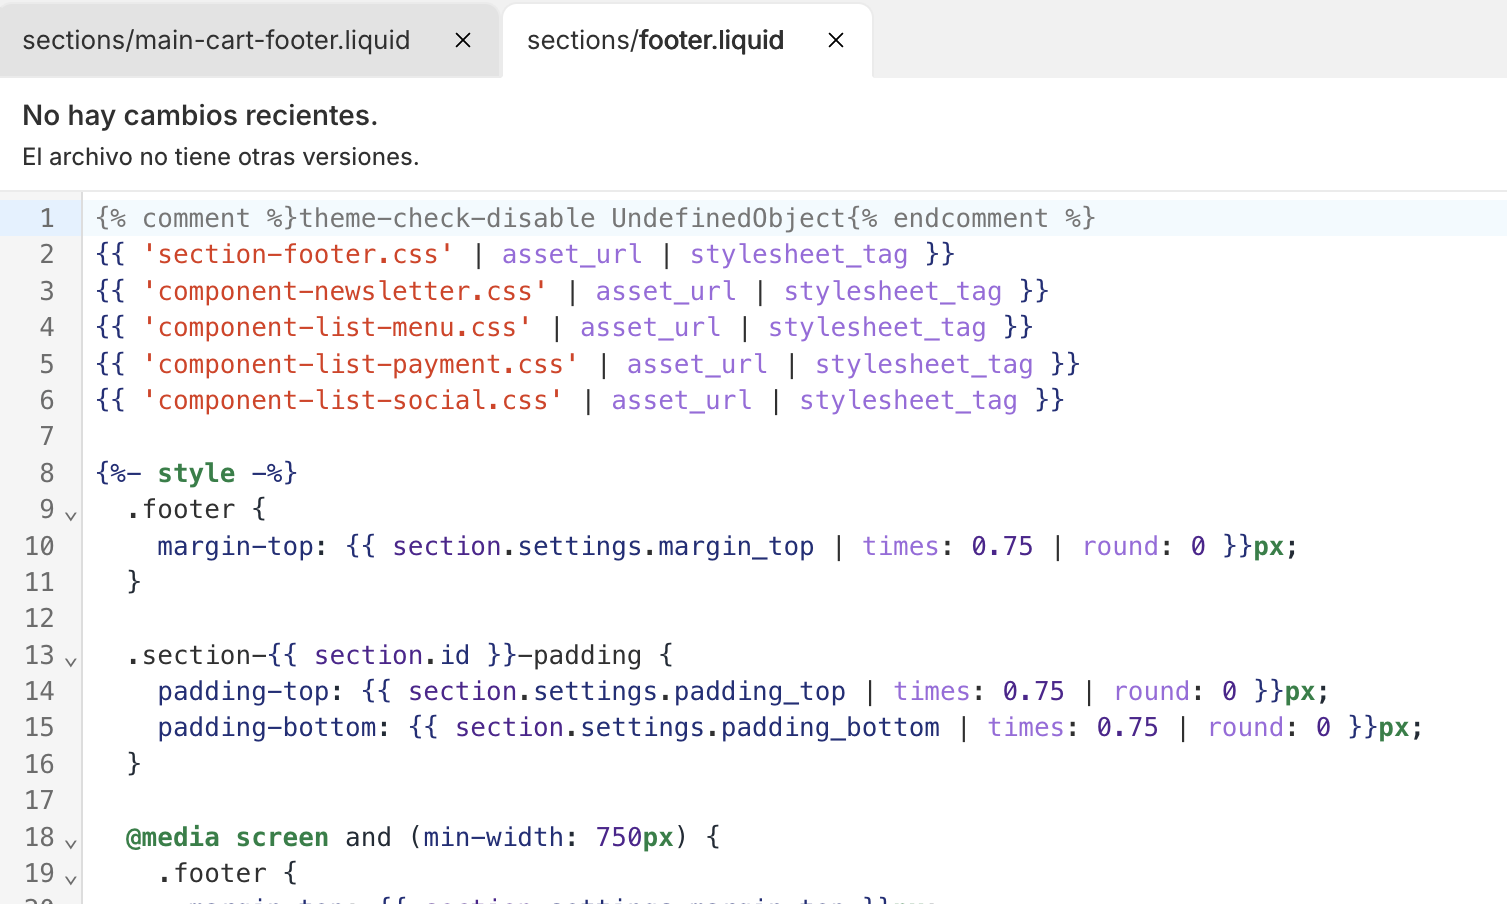This screenshot has width=1507, height=904.
Task: Fold the .section padding block at line 13
Action: coord(71,660)
